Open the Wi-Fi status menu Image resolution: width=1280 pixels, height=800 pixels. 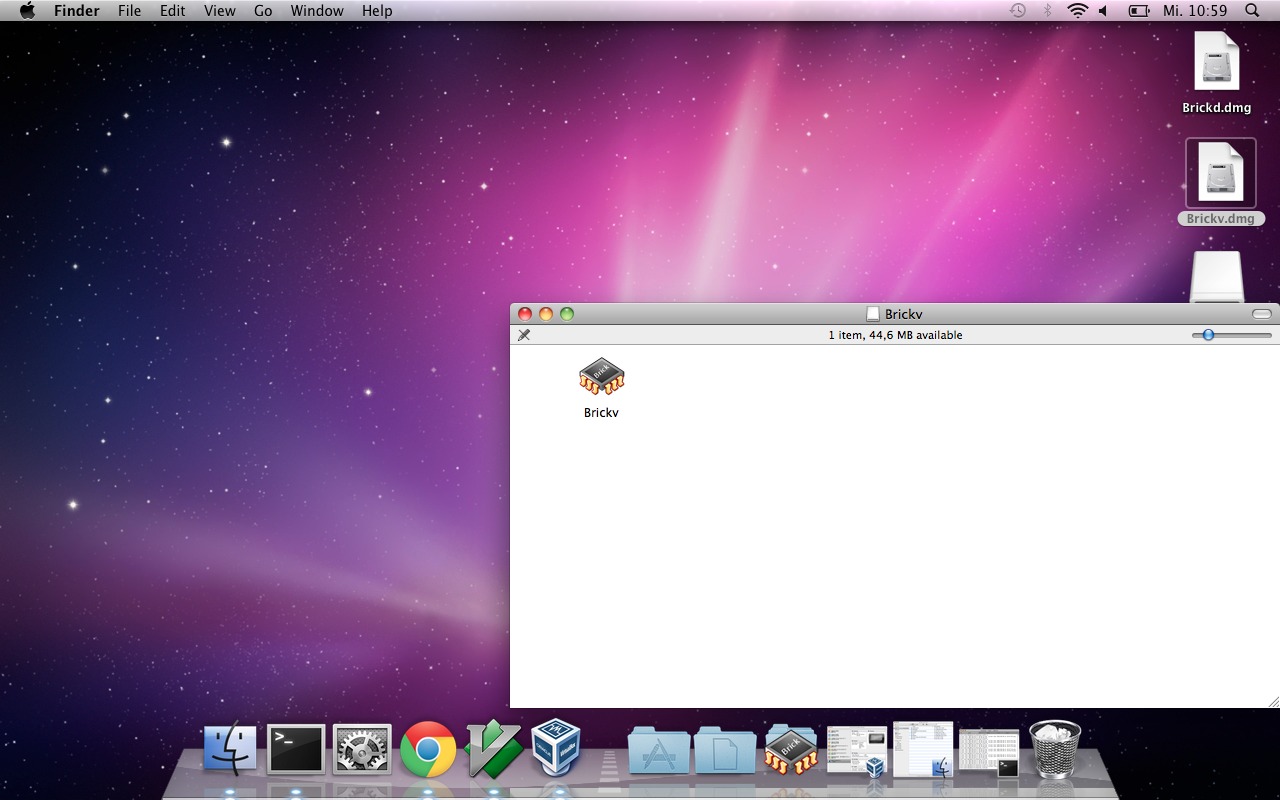pos(1077,11)
